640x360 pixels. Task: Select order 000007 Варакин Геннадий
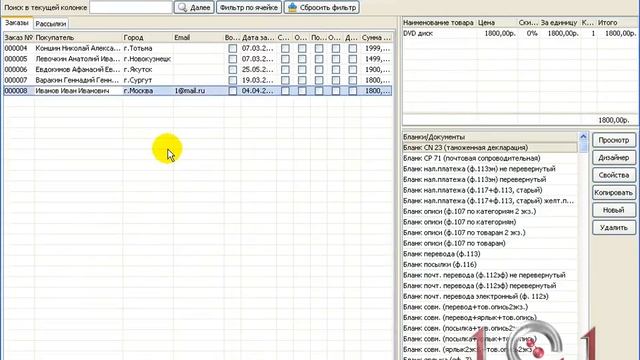coord(198,80)
